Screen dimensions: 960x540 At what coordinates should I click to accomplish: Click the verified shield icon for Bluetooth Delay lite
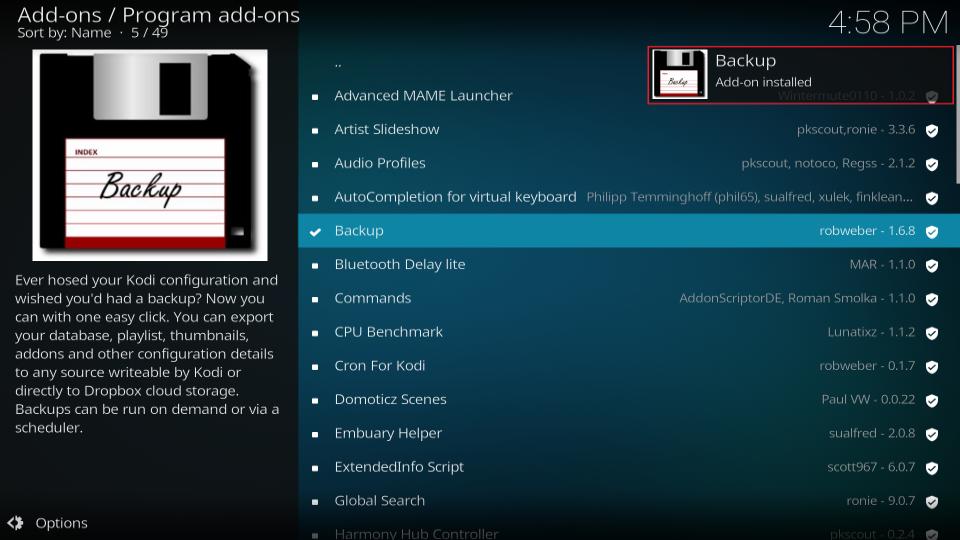[932, 265]
